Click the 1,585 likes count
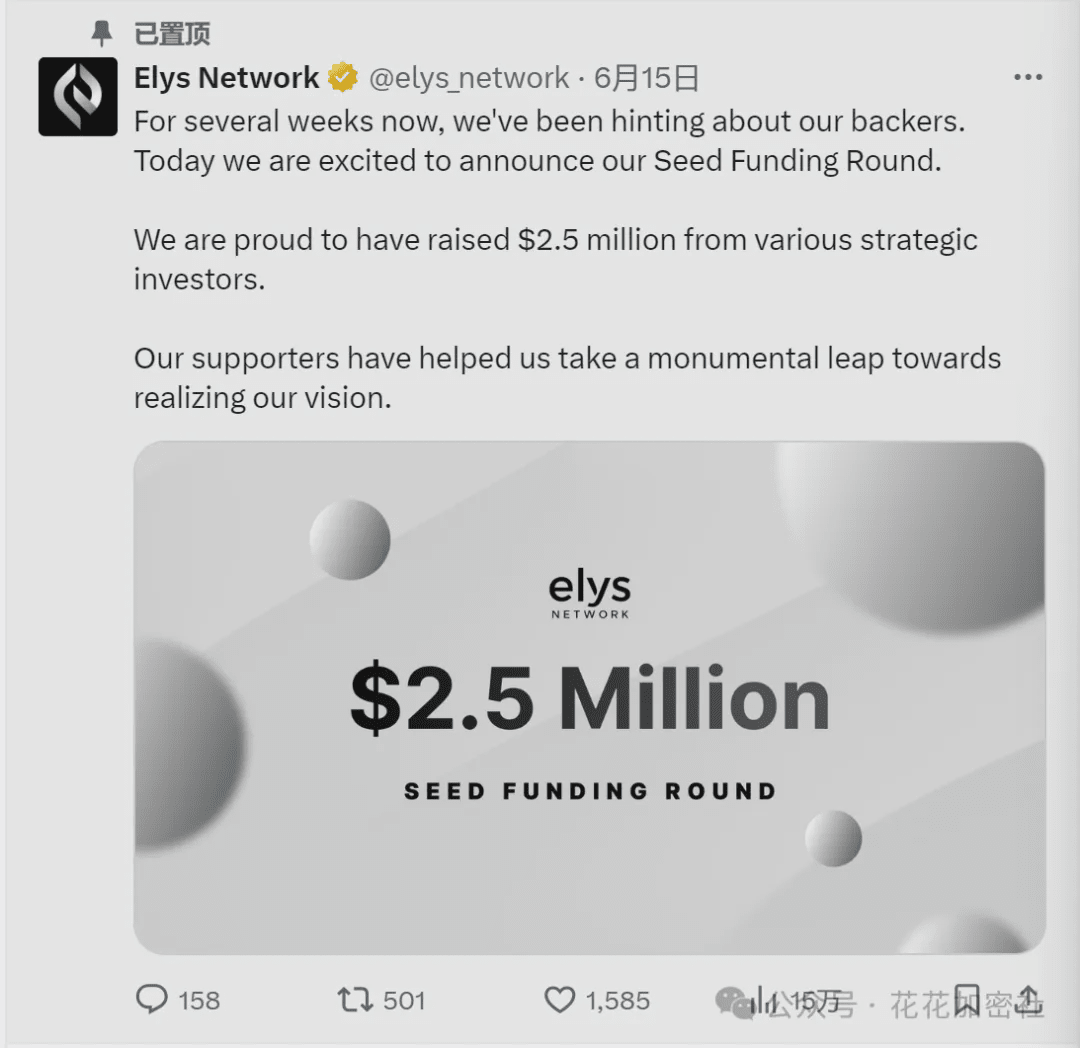 pos(617,1000)
